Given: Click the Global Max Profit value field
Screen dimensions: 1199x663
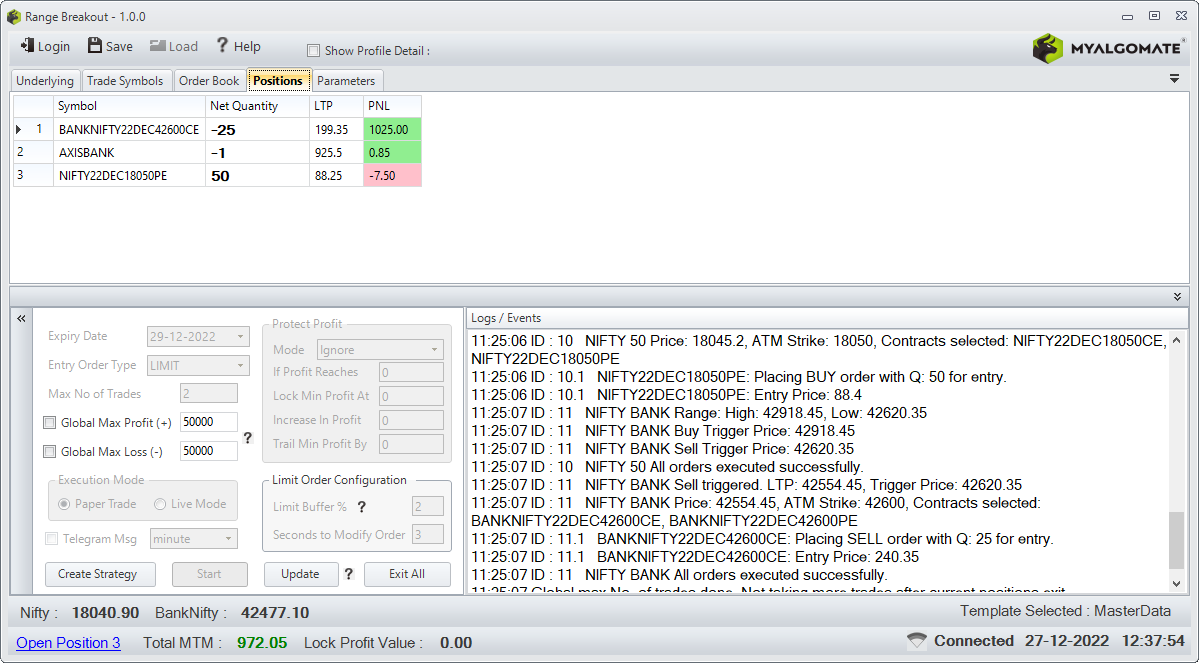Looking at the screenshot, I should [x=209, y=422].
